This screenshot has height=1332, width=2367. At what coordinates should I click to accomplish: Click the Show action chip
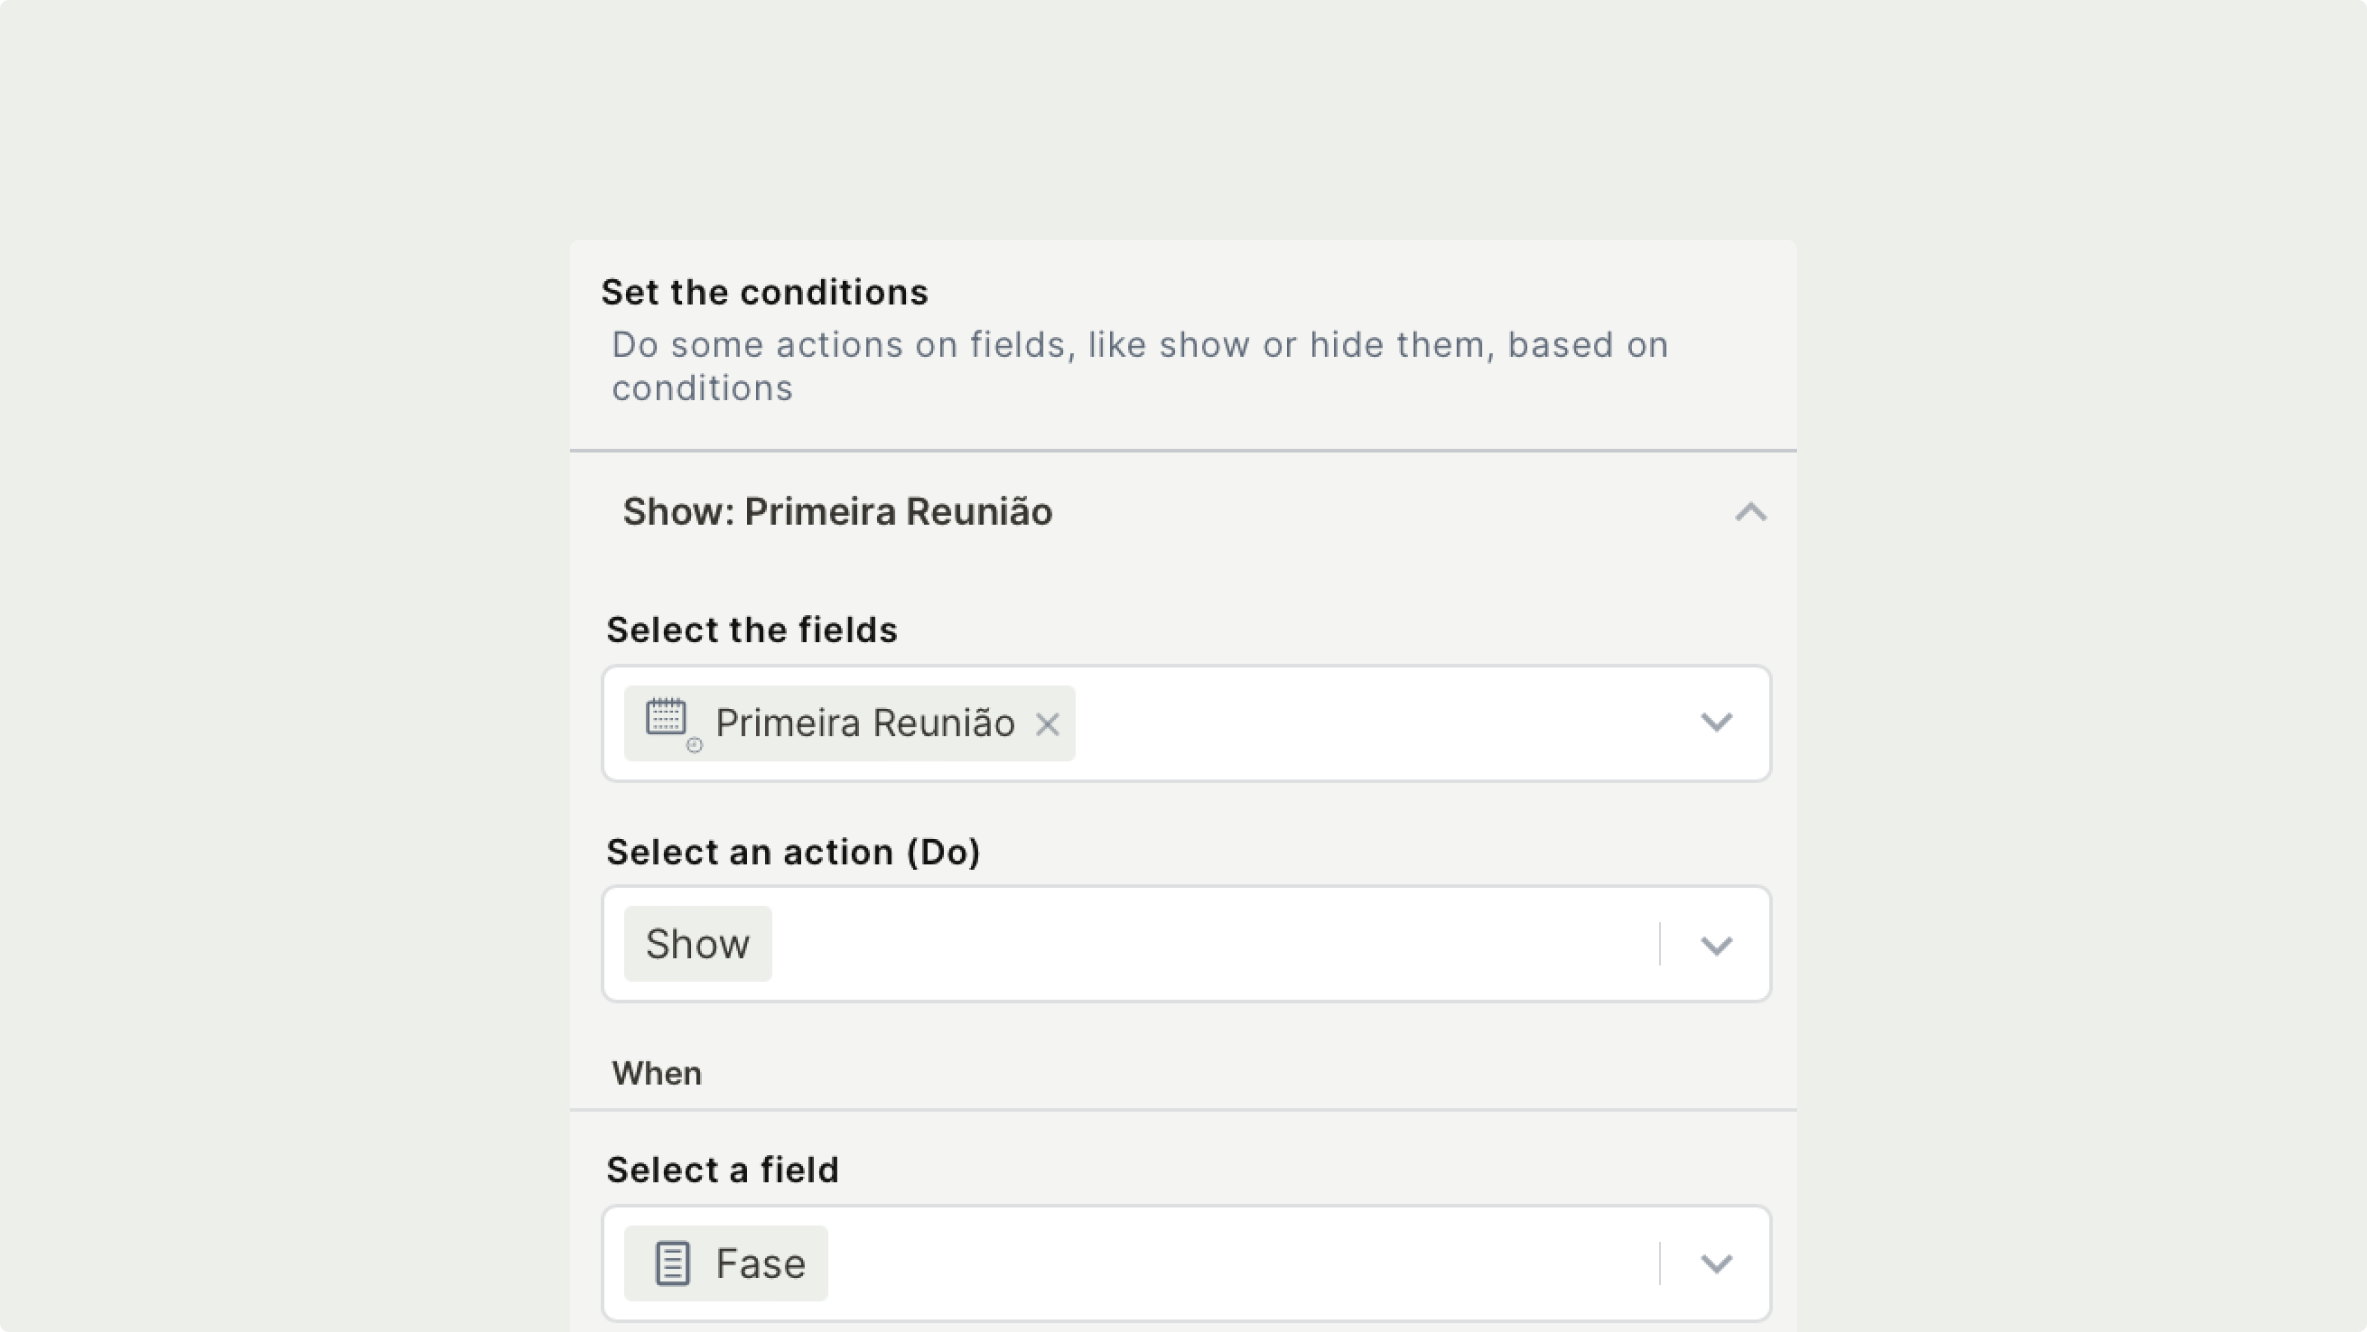697,944
